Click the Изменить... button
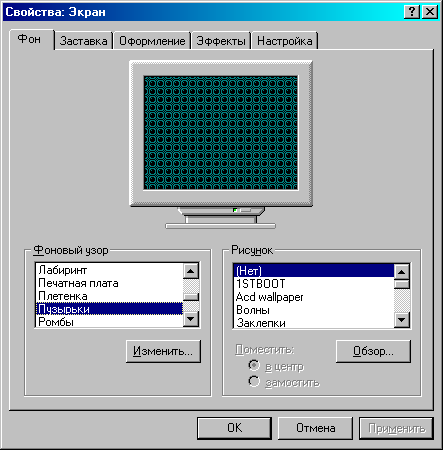This screenshot has height=450, width=443. click(163, 351)
